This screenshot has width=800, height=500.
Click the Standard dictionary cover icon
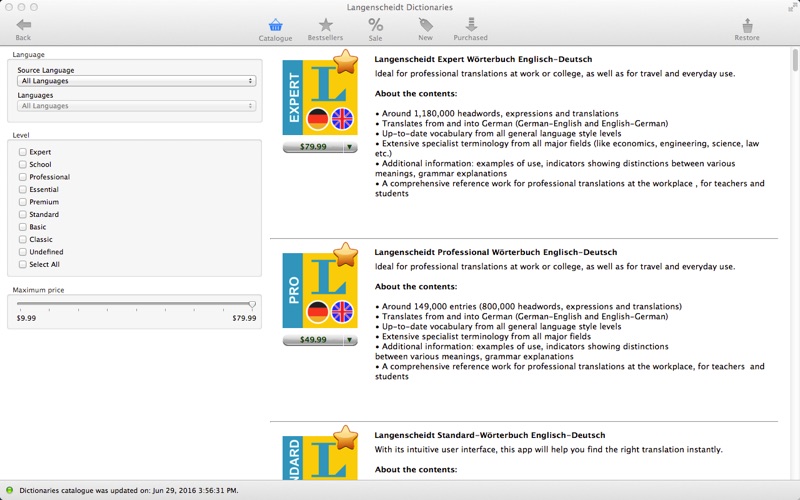[320, 458]
